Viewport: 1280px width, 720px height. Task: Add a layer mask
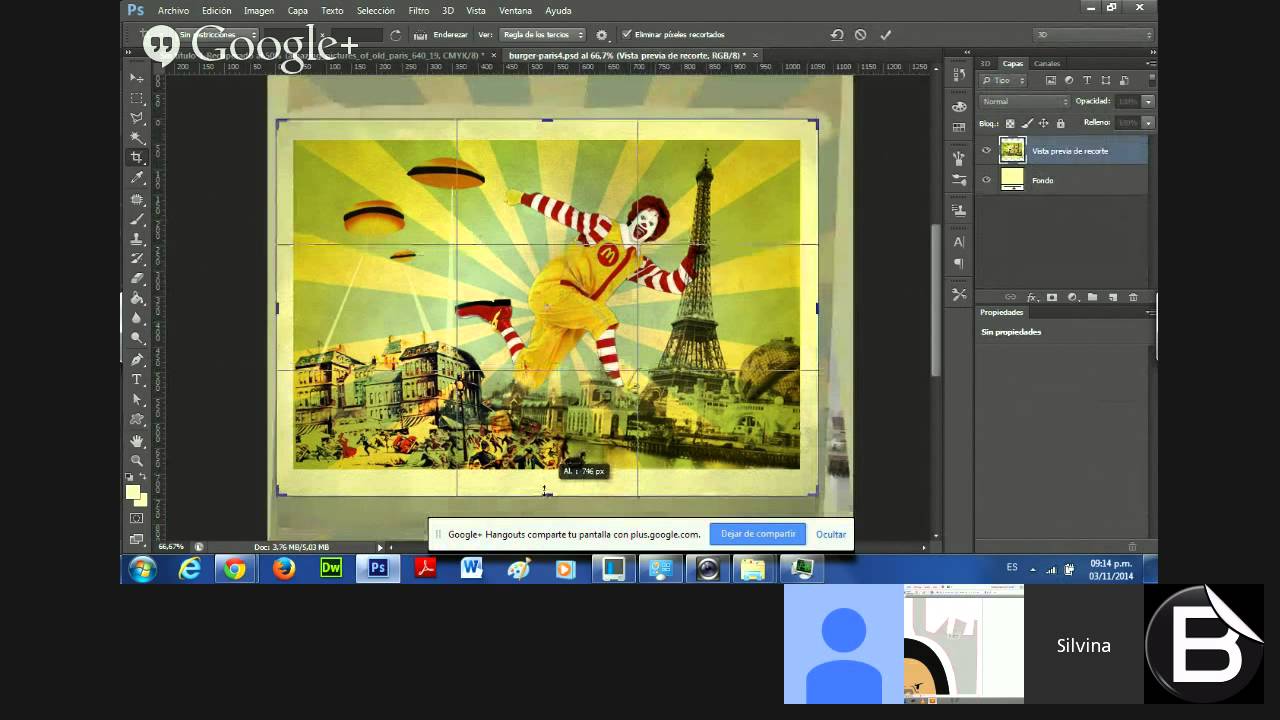click(1051, 297)
